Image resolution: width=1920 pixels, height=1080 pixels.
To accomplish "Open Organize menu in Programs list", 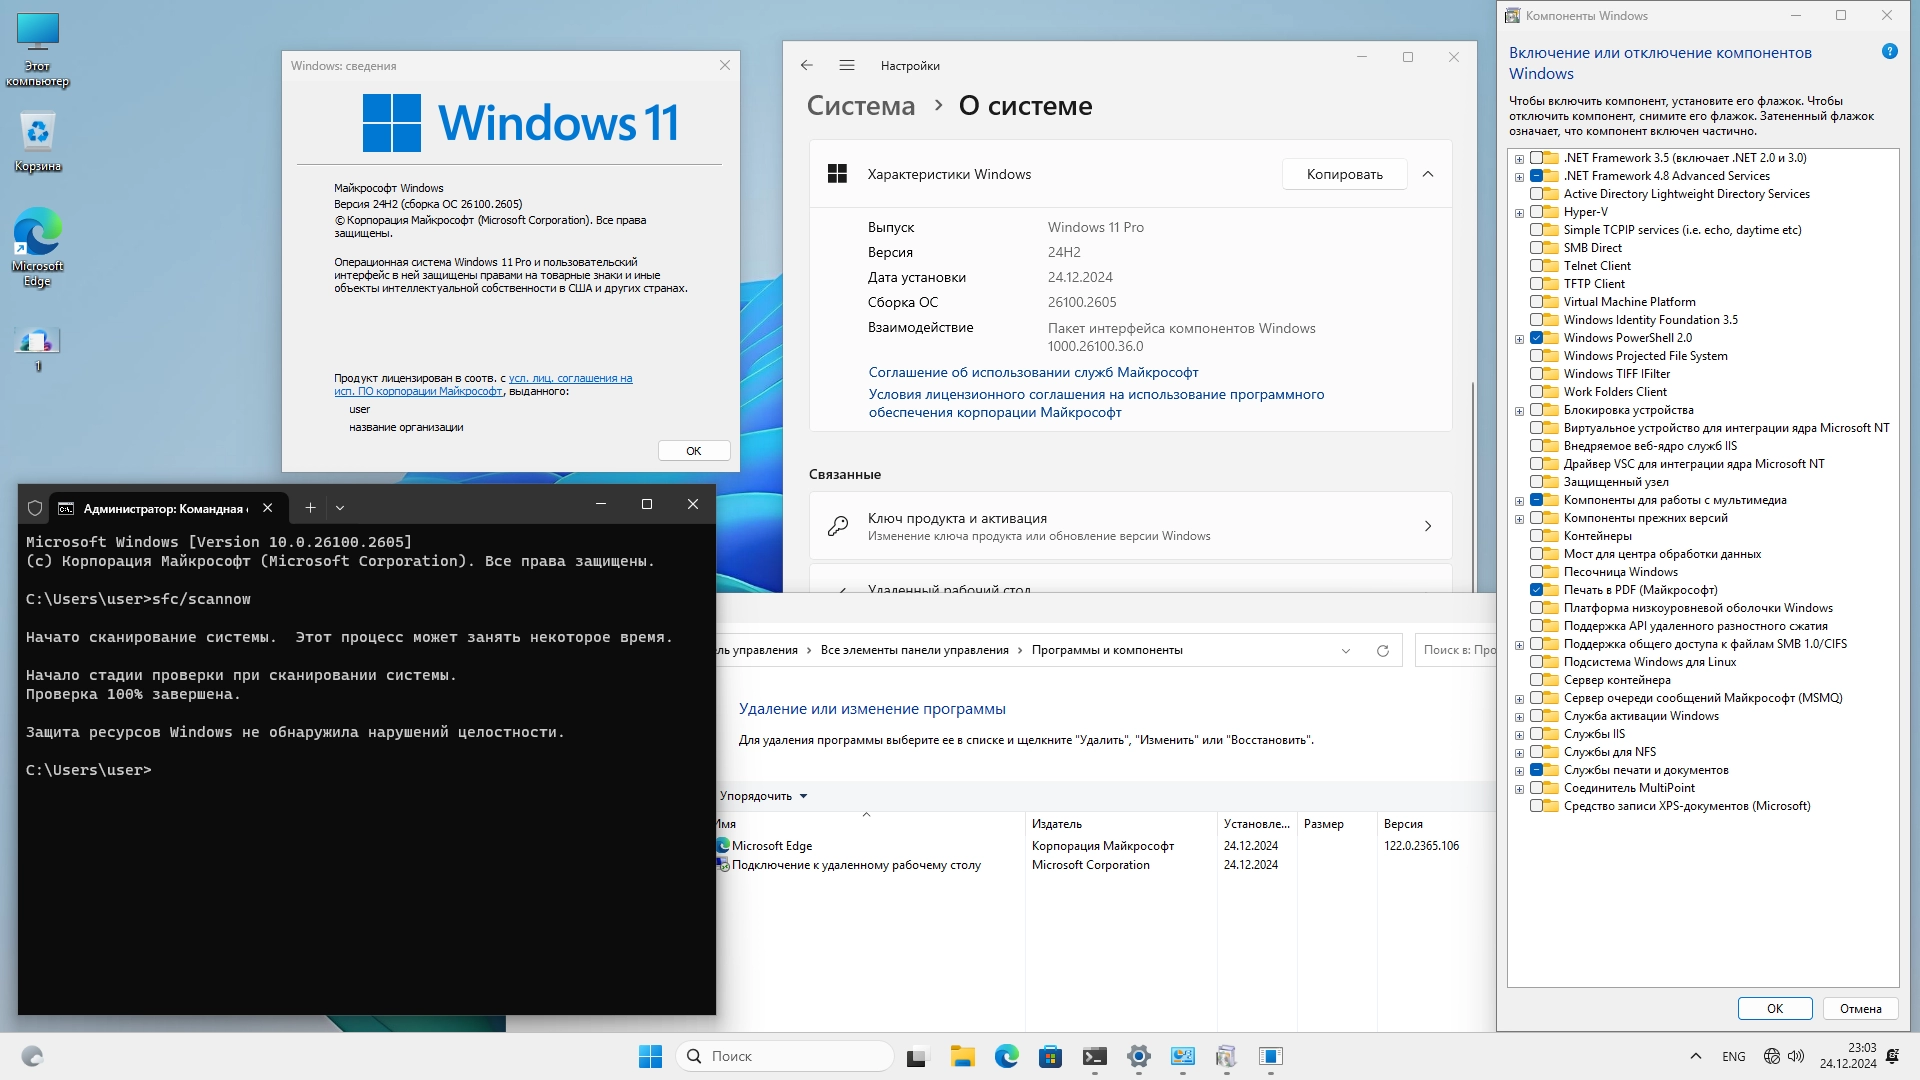I will coord(763,797).
